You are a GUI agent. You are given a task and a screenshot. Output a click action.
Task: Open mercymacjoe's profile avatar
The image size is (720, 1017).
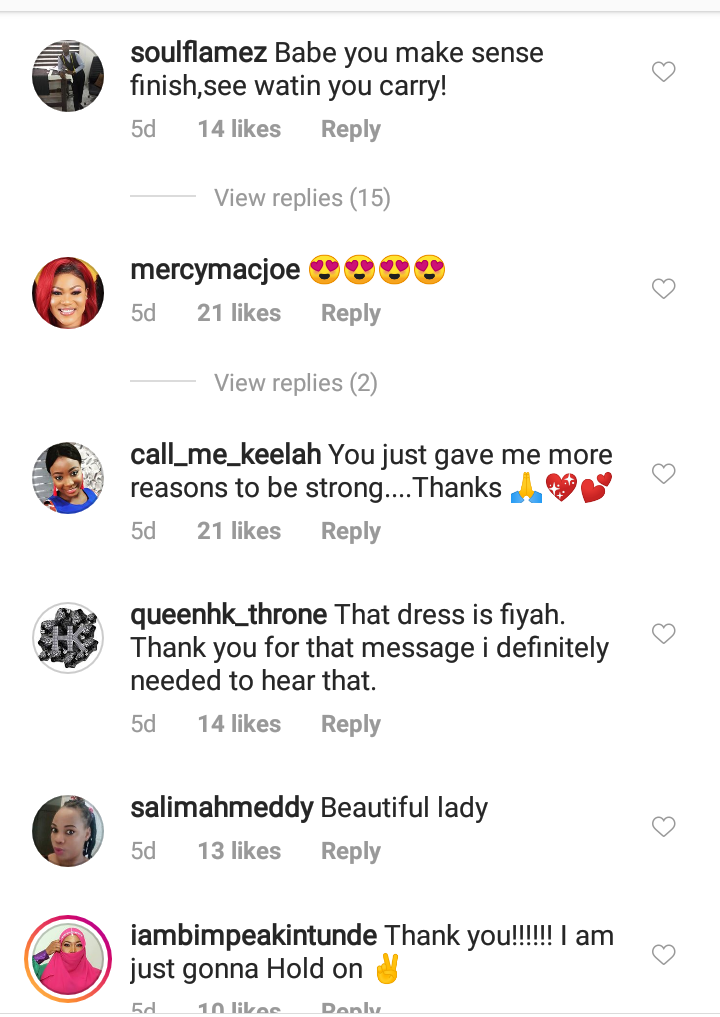coord(68,293)
